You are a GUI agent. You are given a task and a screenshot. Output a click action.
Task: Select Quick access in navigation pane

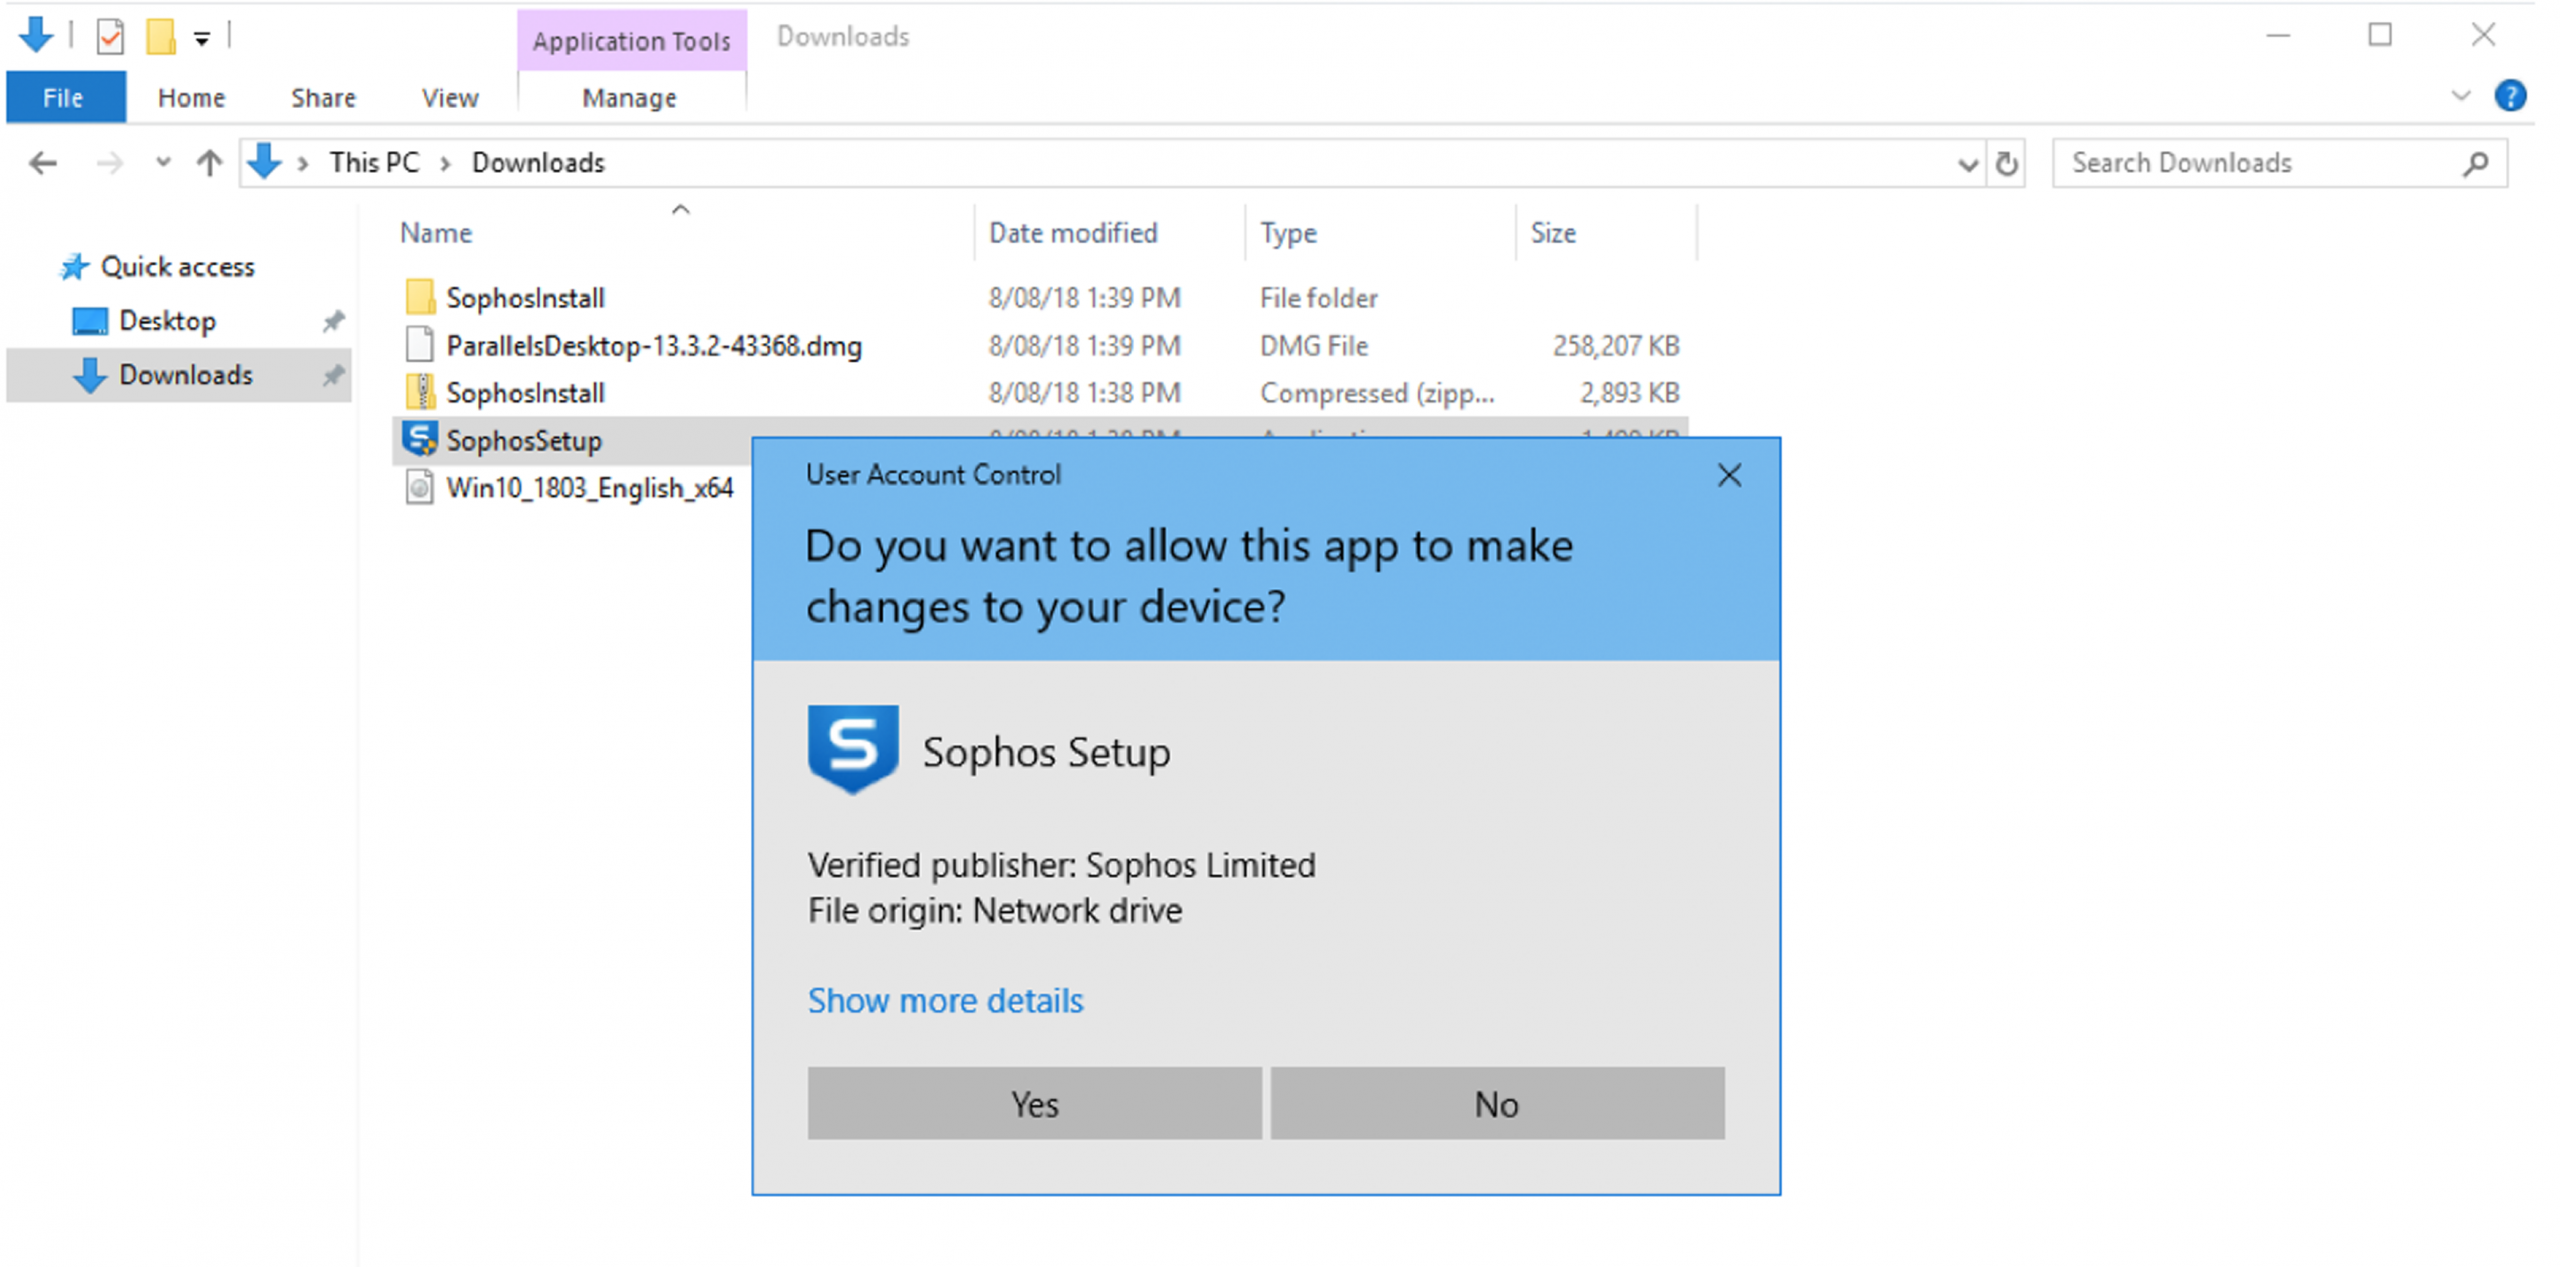click(177, 267)
